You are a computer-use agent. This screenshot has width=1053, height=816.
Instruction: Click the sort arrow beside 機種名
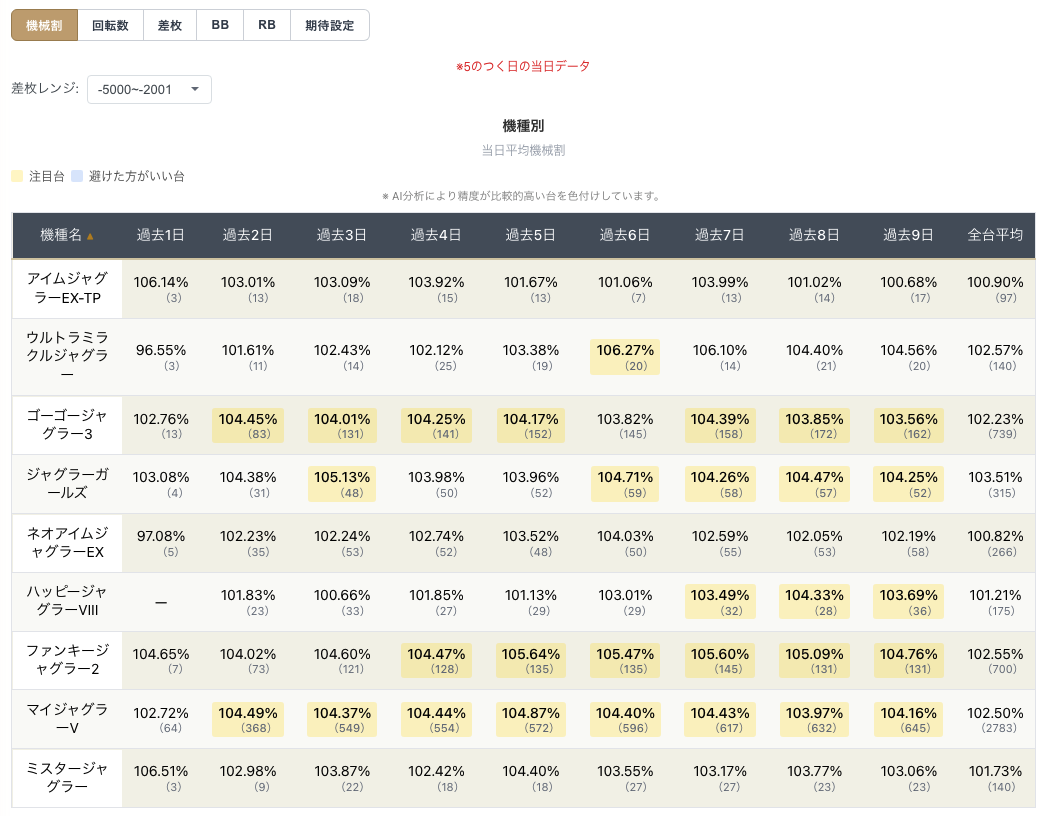pos(90,236)
